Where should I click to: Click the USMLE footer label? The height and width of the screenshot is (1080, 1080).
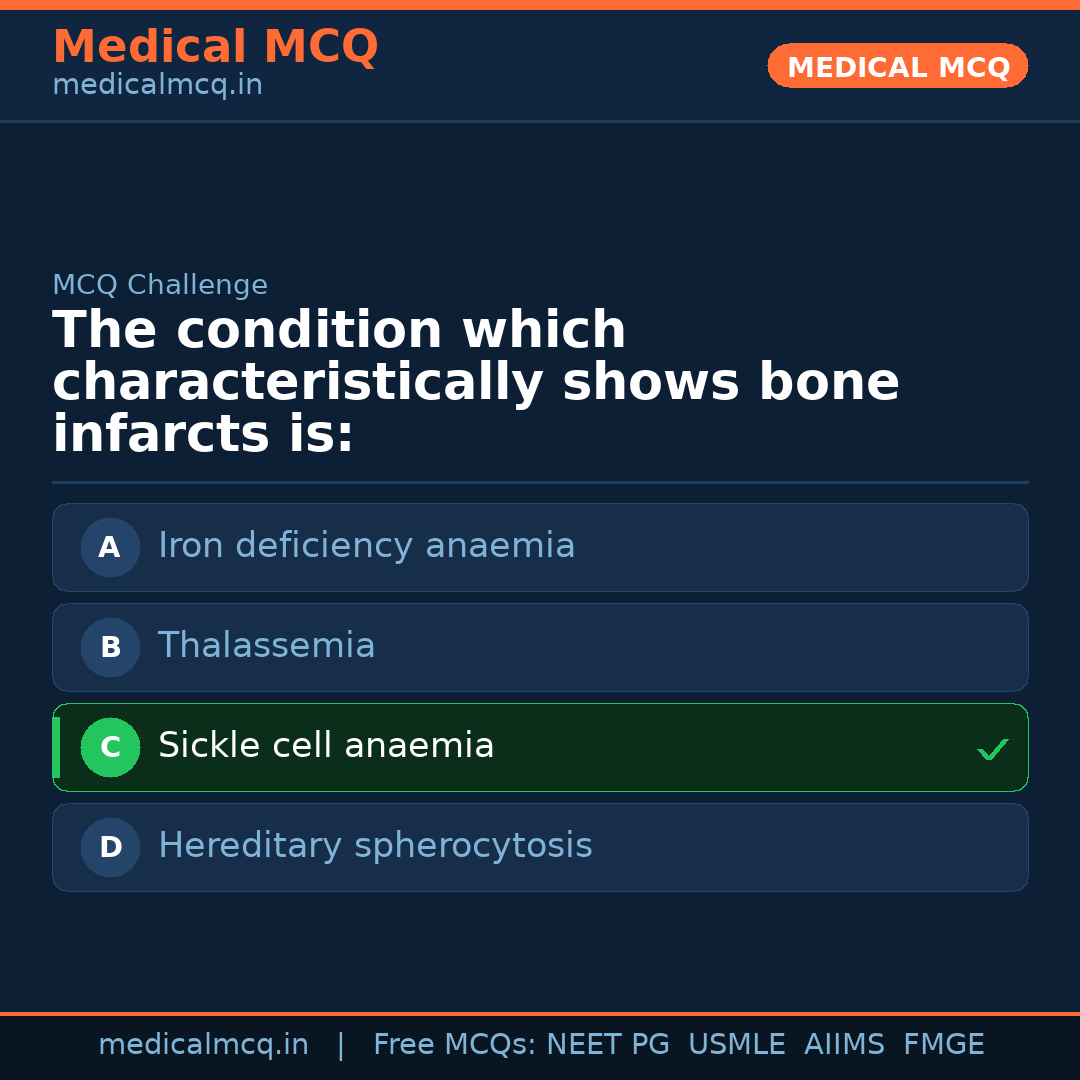(736, 1045)
